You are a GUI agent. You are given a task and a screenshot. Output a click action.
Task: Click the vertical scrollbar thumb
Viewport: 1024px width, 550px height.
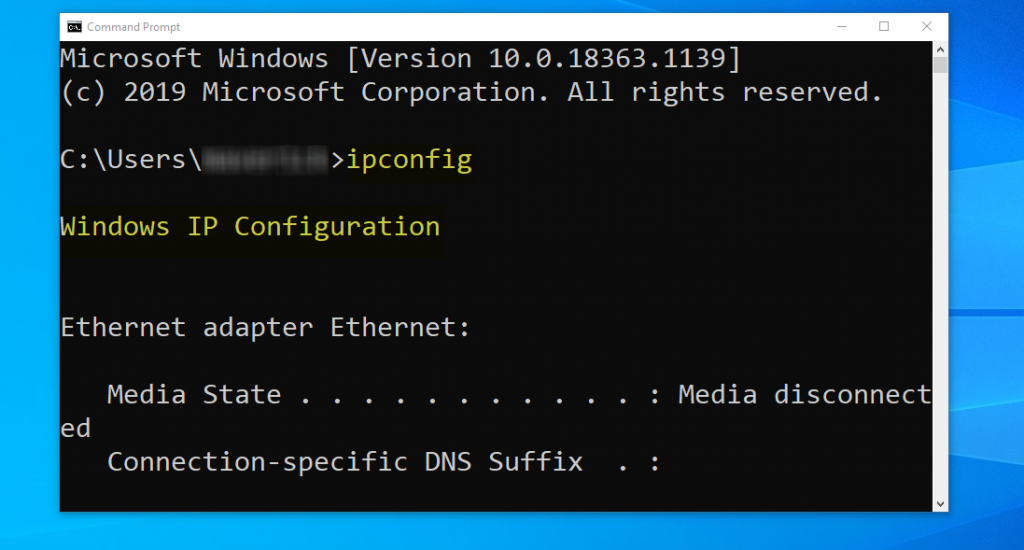(940, 65)
